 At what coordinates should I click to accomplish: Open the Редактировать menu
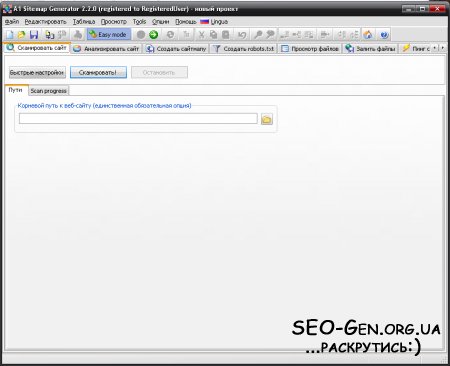click(x=46, y=22)
